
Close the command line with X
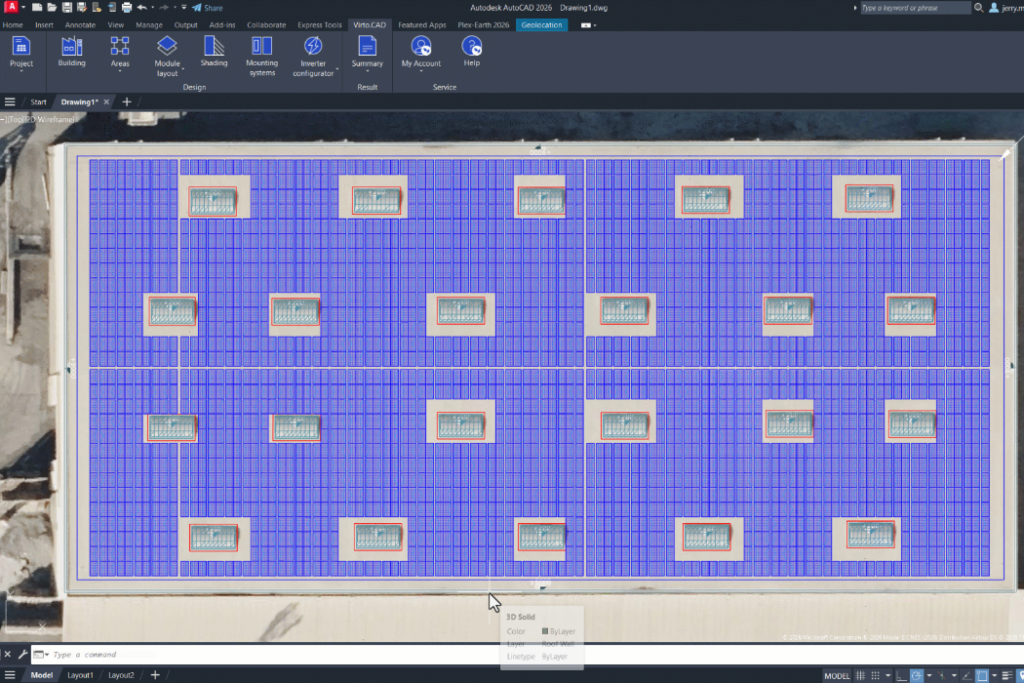point(7,654)
